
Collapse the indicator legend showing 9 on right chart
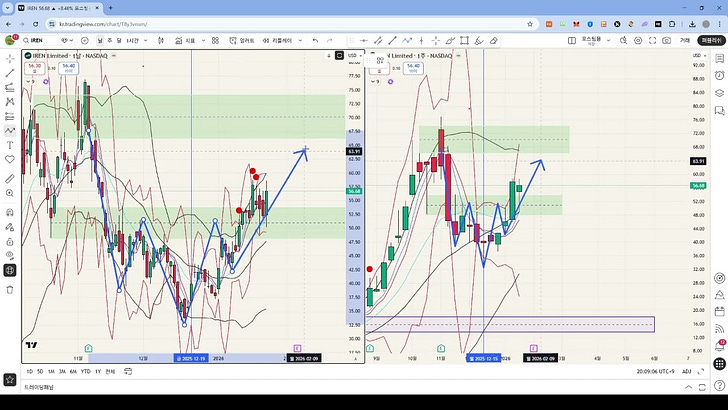[x=375, y=81]
